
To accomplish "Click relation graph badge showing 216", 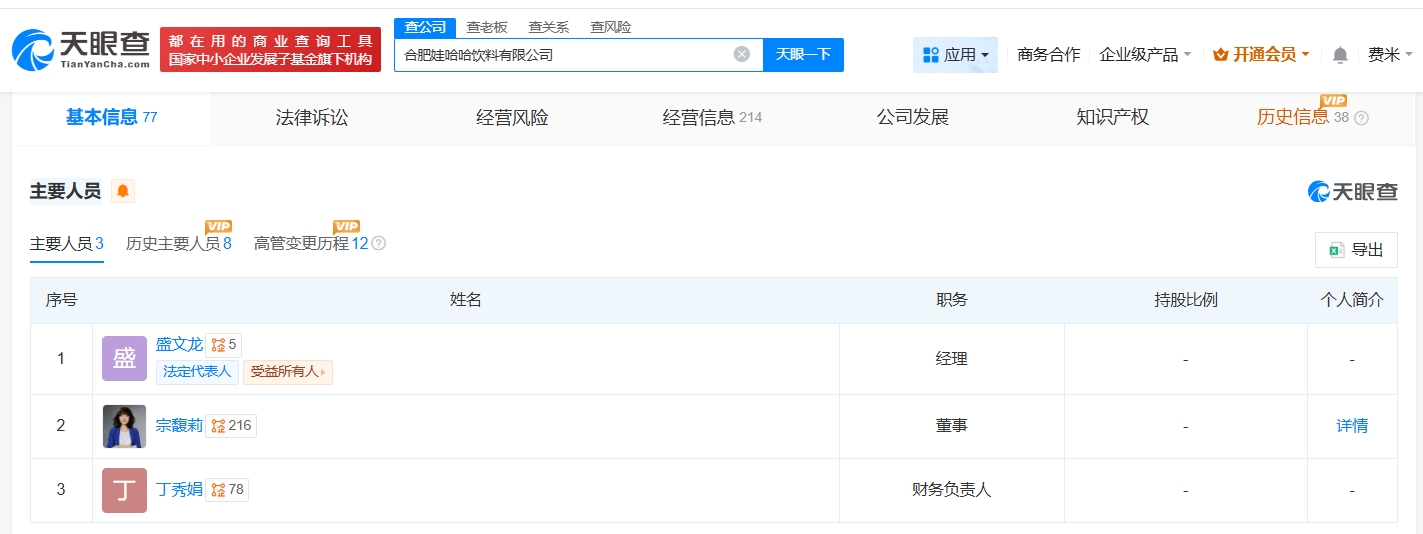I will point(231,426).
